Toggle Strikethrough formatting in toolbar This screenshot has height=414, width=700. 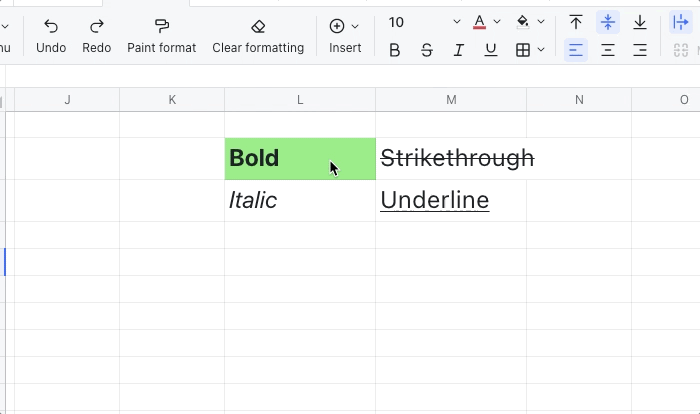click(x=427, y=50)
